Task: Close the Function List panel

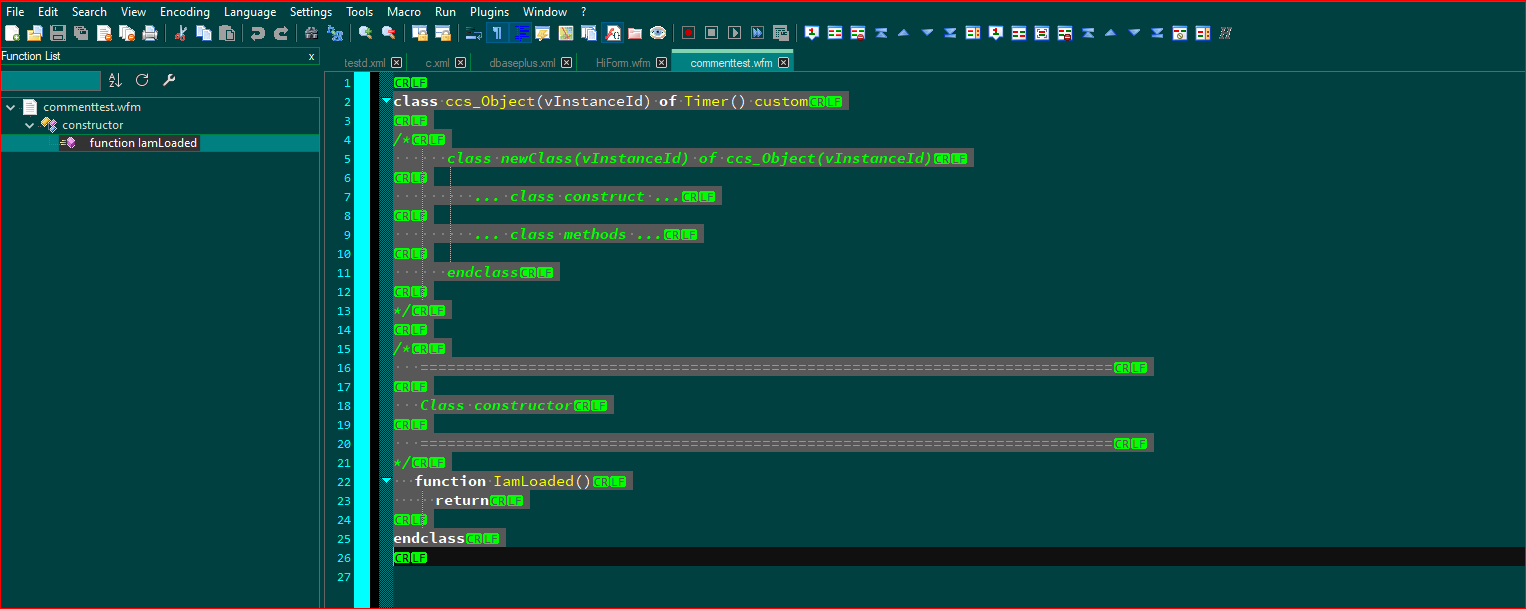Action: click(311, 57)
